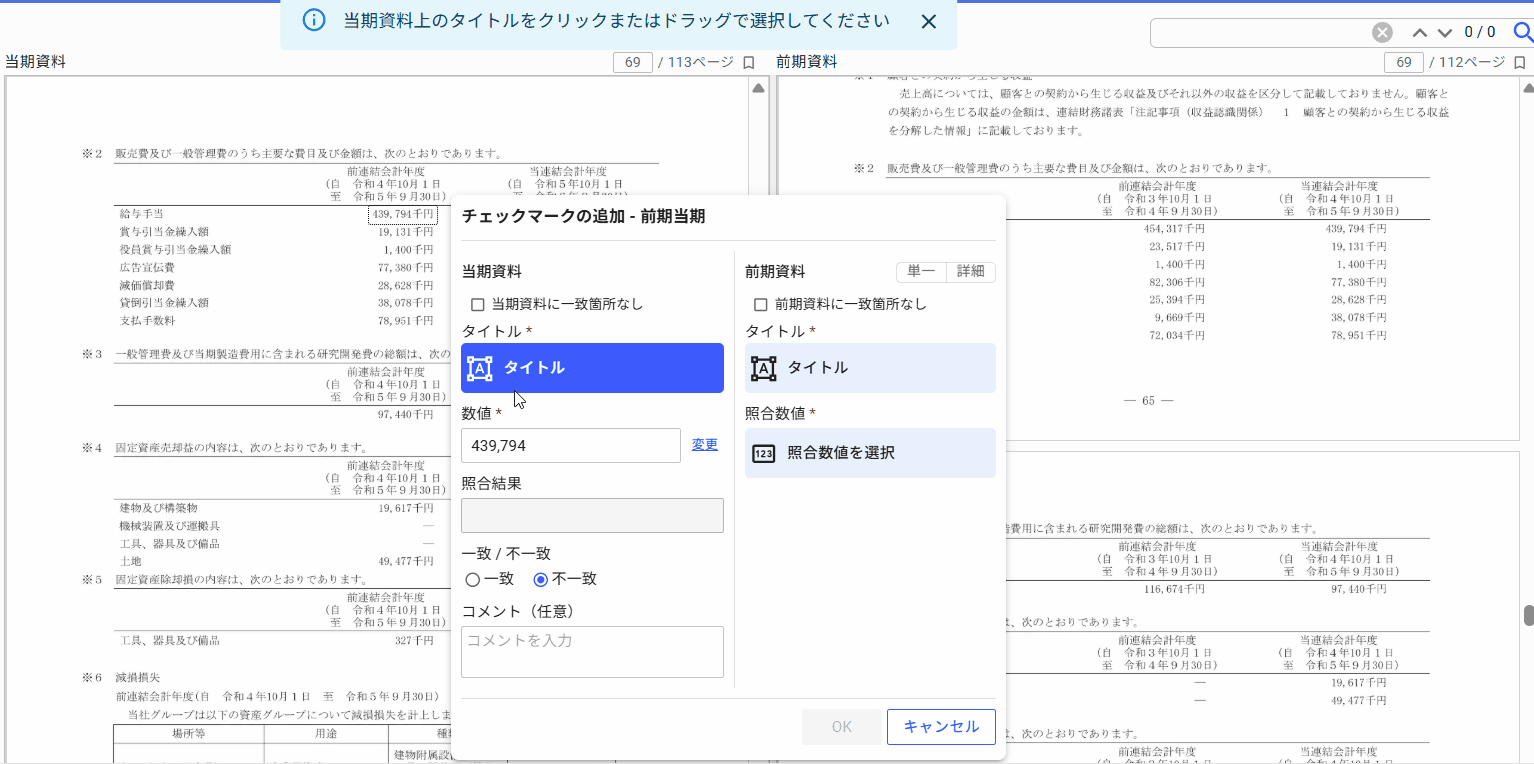
Task: Click the キャンセル button
Action: [x=941, y=727]
